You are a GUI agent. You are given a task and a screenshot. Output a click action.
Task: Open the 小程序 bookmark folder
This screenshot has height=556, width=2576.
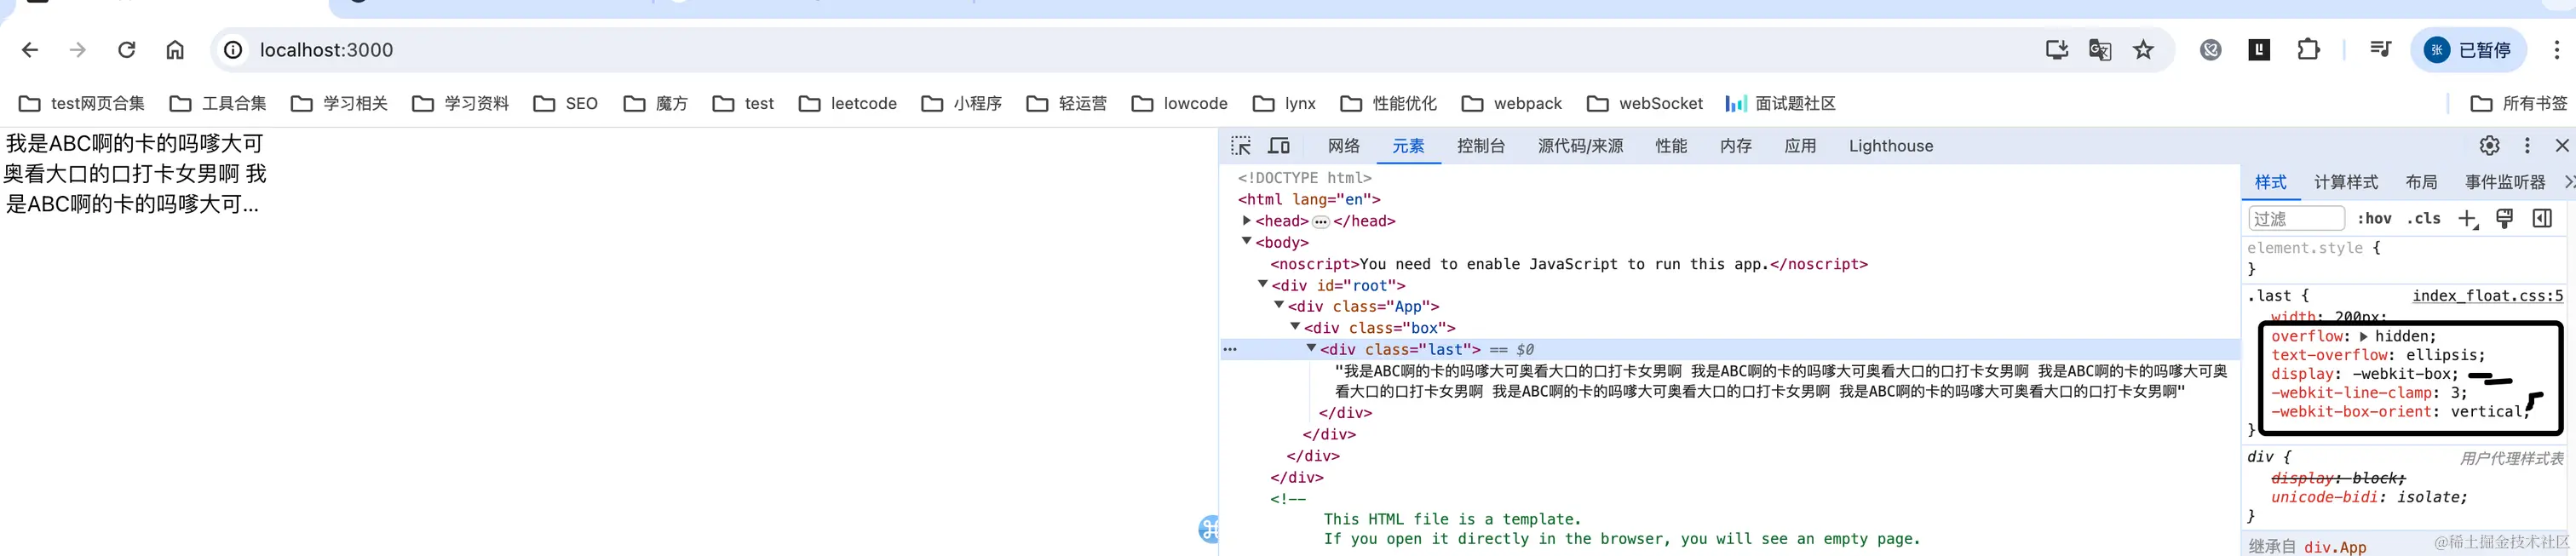coord(961,104)
